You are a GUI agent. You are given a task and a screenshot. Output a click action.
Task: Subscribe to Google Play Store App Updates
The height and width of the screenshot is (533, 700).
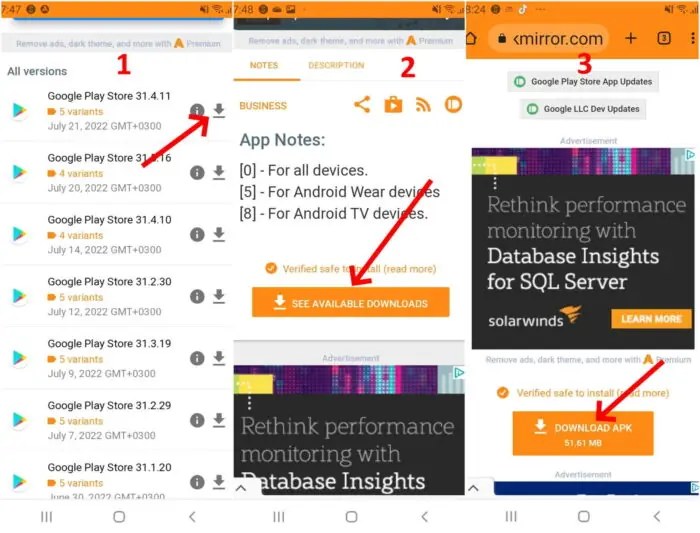pyautogui.click(x=583, y=82)
